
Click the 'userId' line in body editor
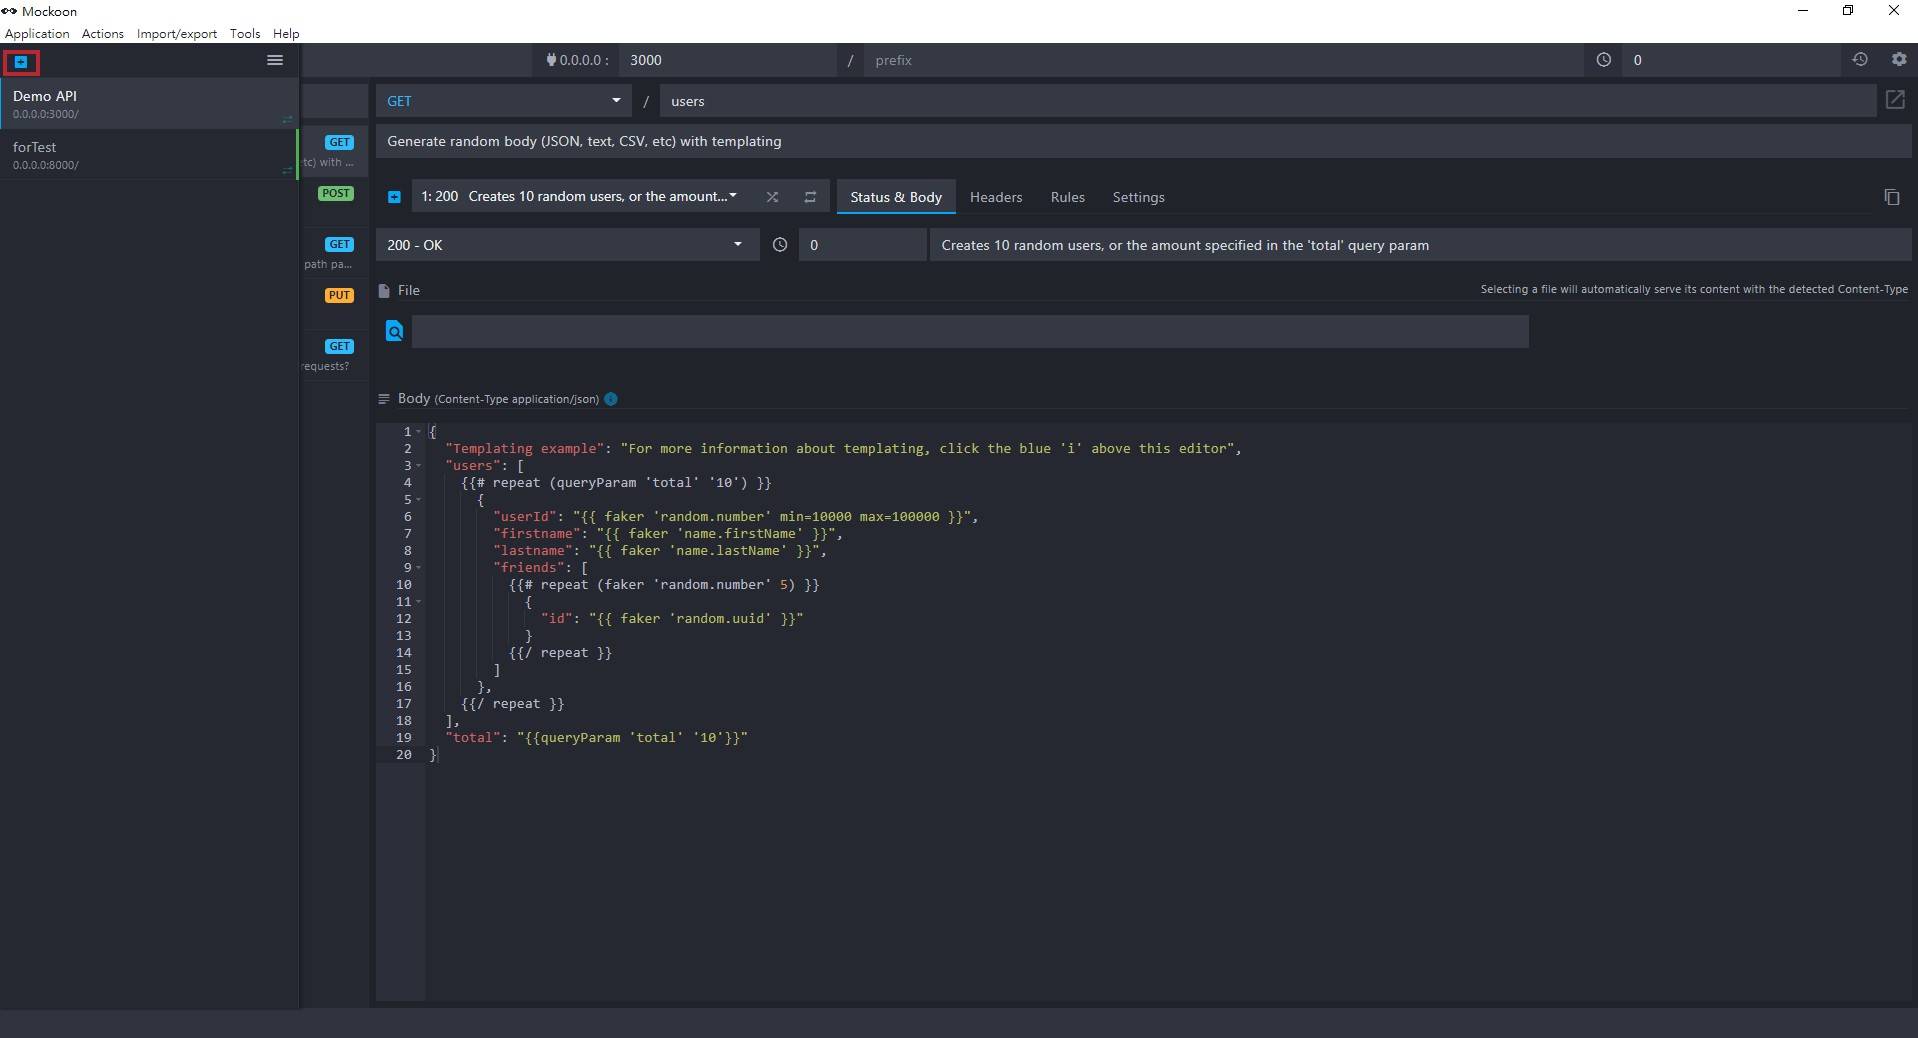coord(736,517)
